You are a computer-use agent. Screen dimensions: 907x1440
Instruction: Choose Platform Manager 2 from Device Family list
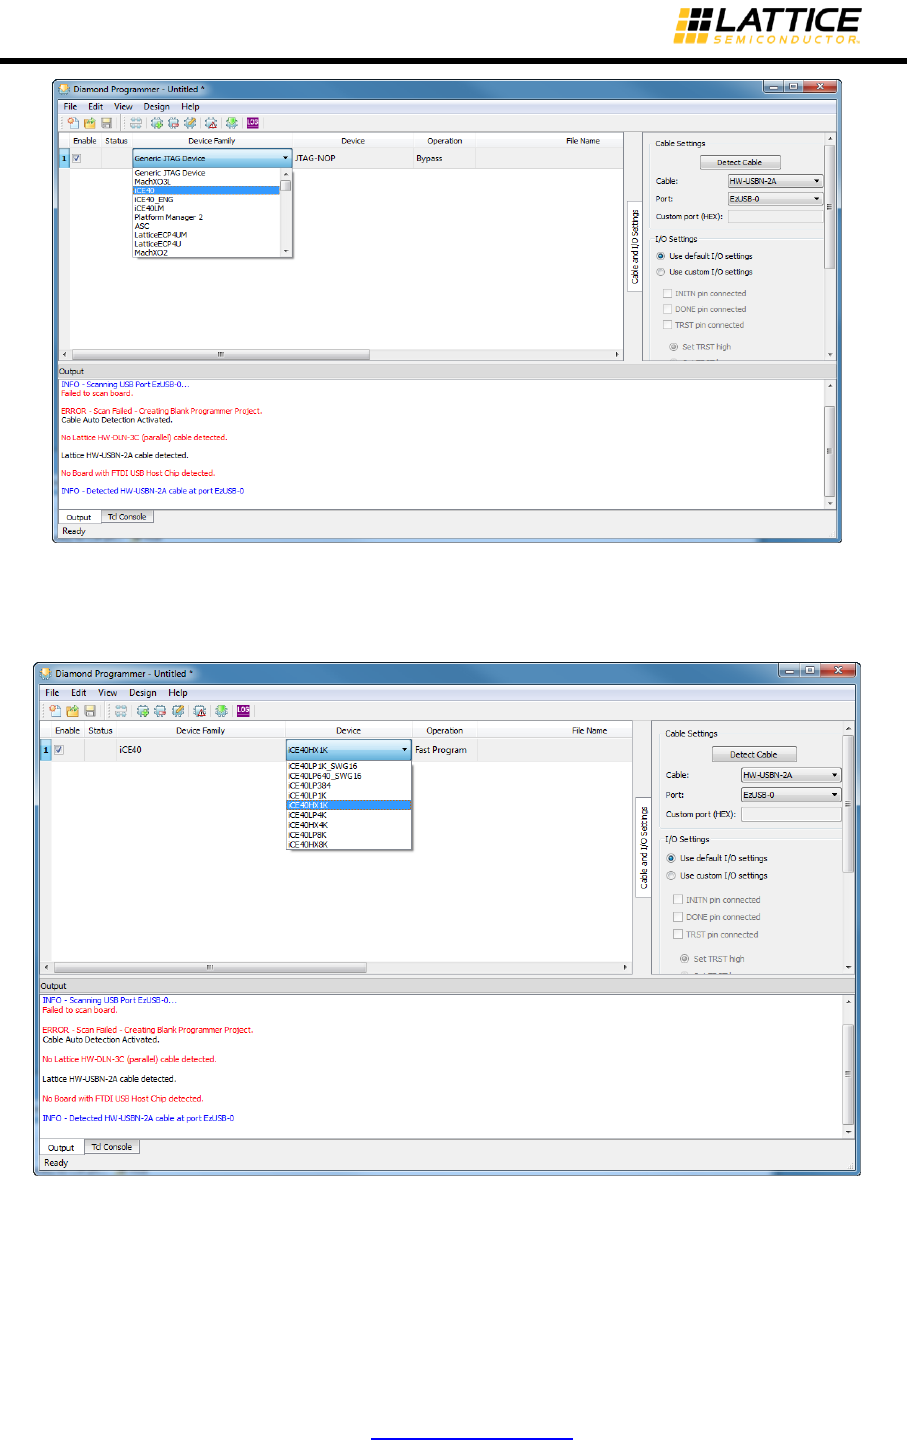tap(206, 217)
